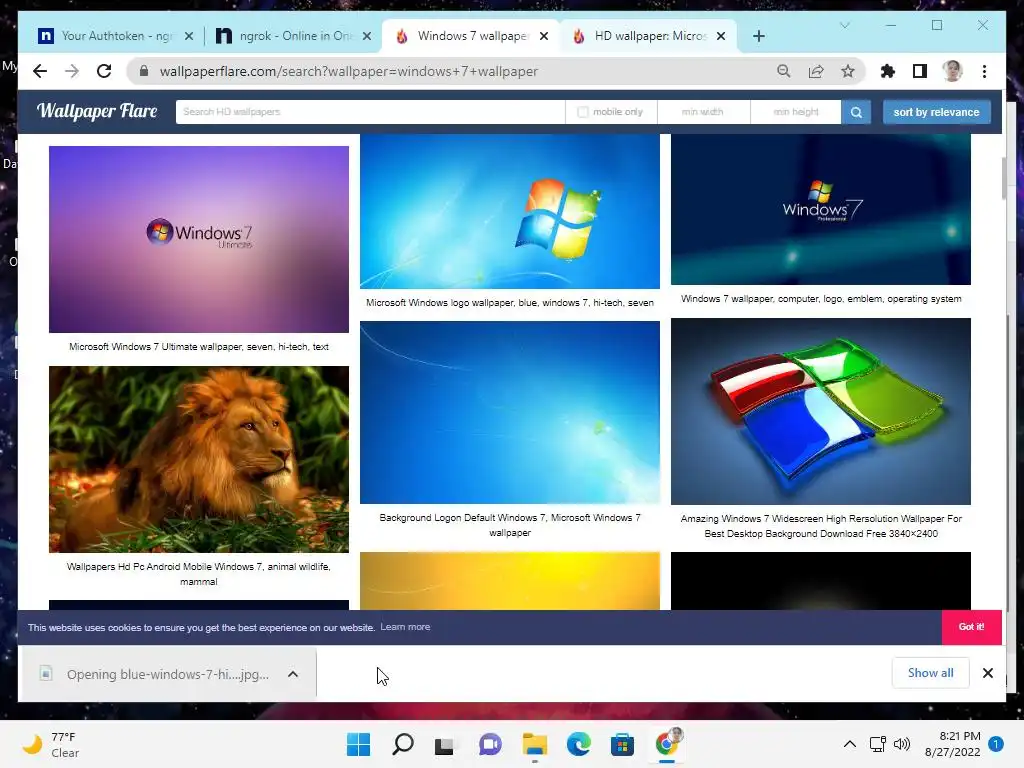The width and height of the screenshot is (1024, 768).
Task: Open glass Windows logo wallpaper thumbnail
Action: tap(820, 411)
